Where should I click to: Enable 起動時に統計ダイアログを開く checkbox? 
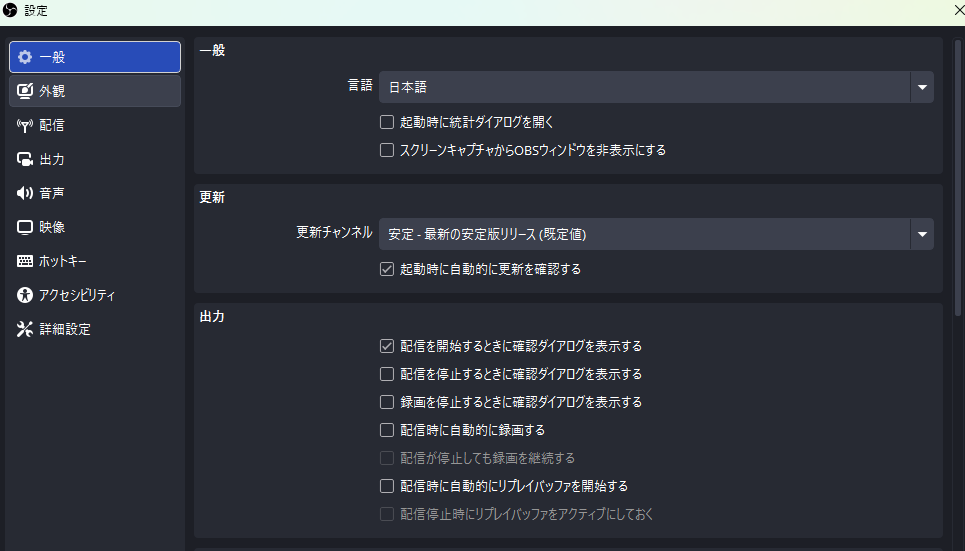[x=386, y=122]
